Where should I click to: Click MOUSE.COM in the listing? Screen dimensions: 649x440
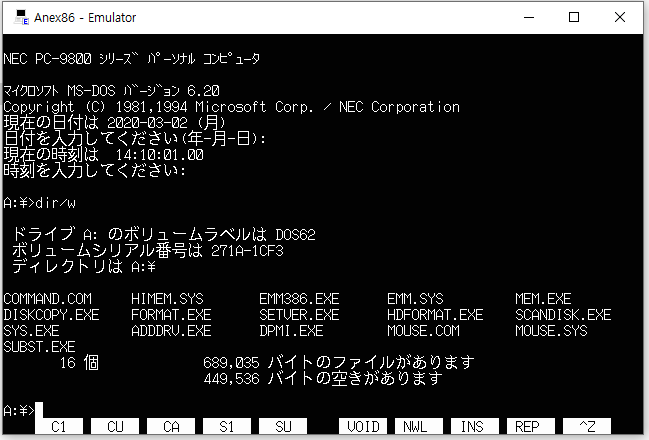423,331
